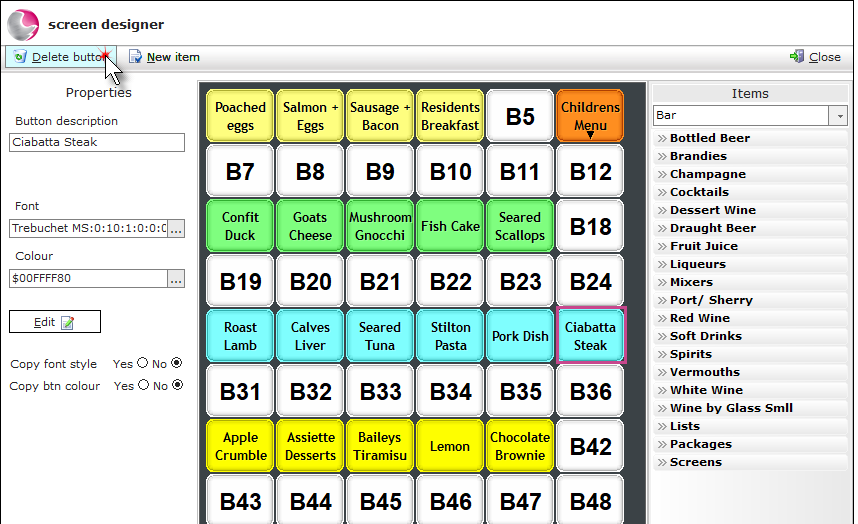Click New item in toolbar

(164, 57)
